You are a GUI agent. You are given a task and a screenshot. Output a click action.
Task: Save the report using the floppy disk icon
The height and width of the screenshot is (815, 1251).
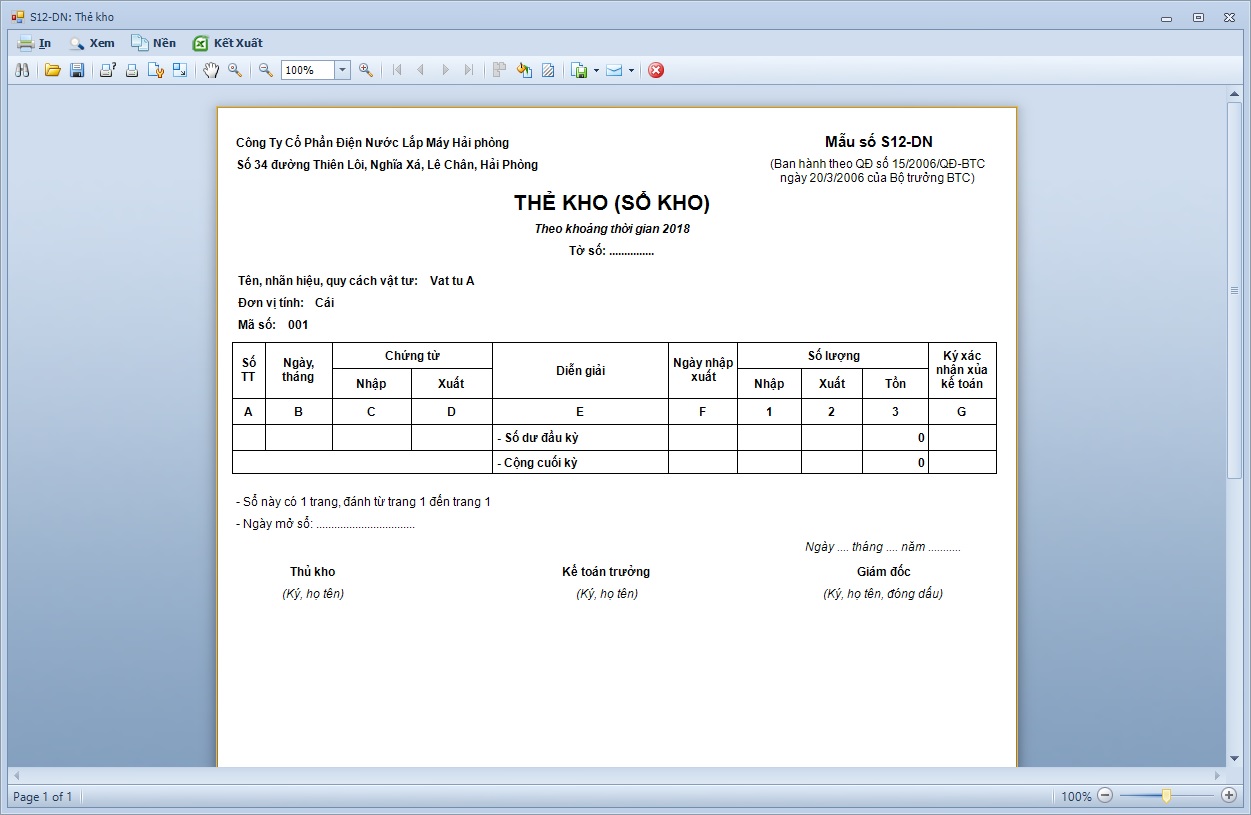pos(77,70)
